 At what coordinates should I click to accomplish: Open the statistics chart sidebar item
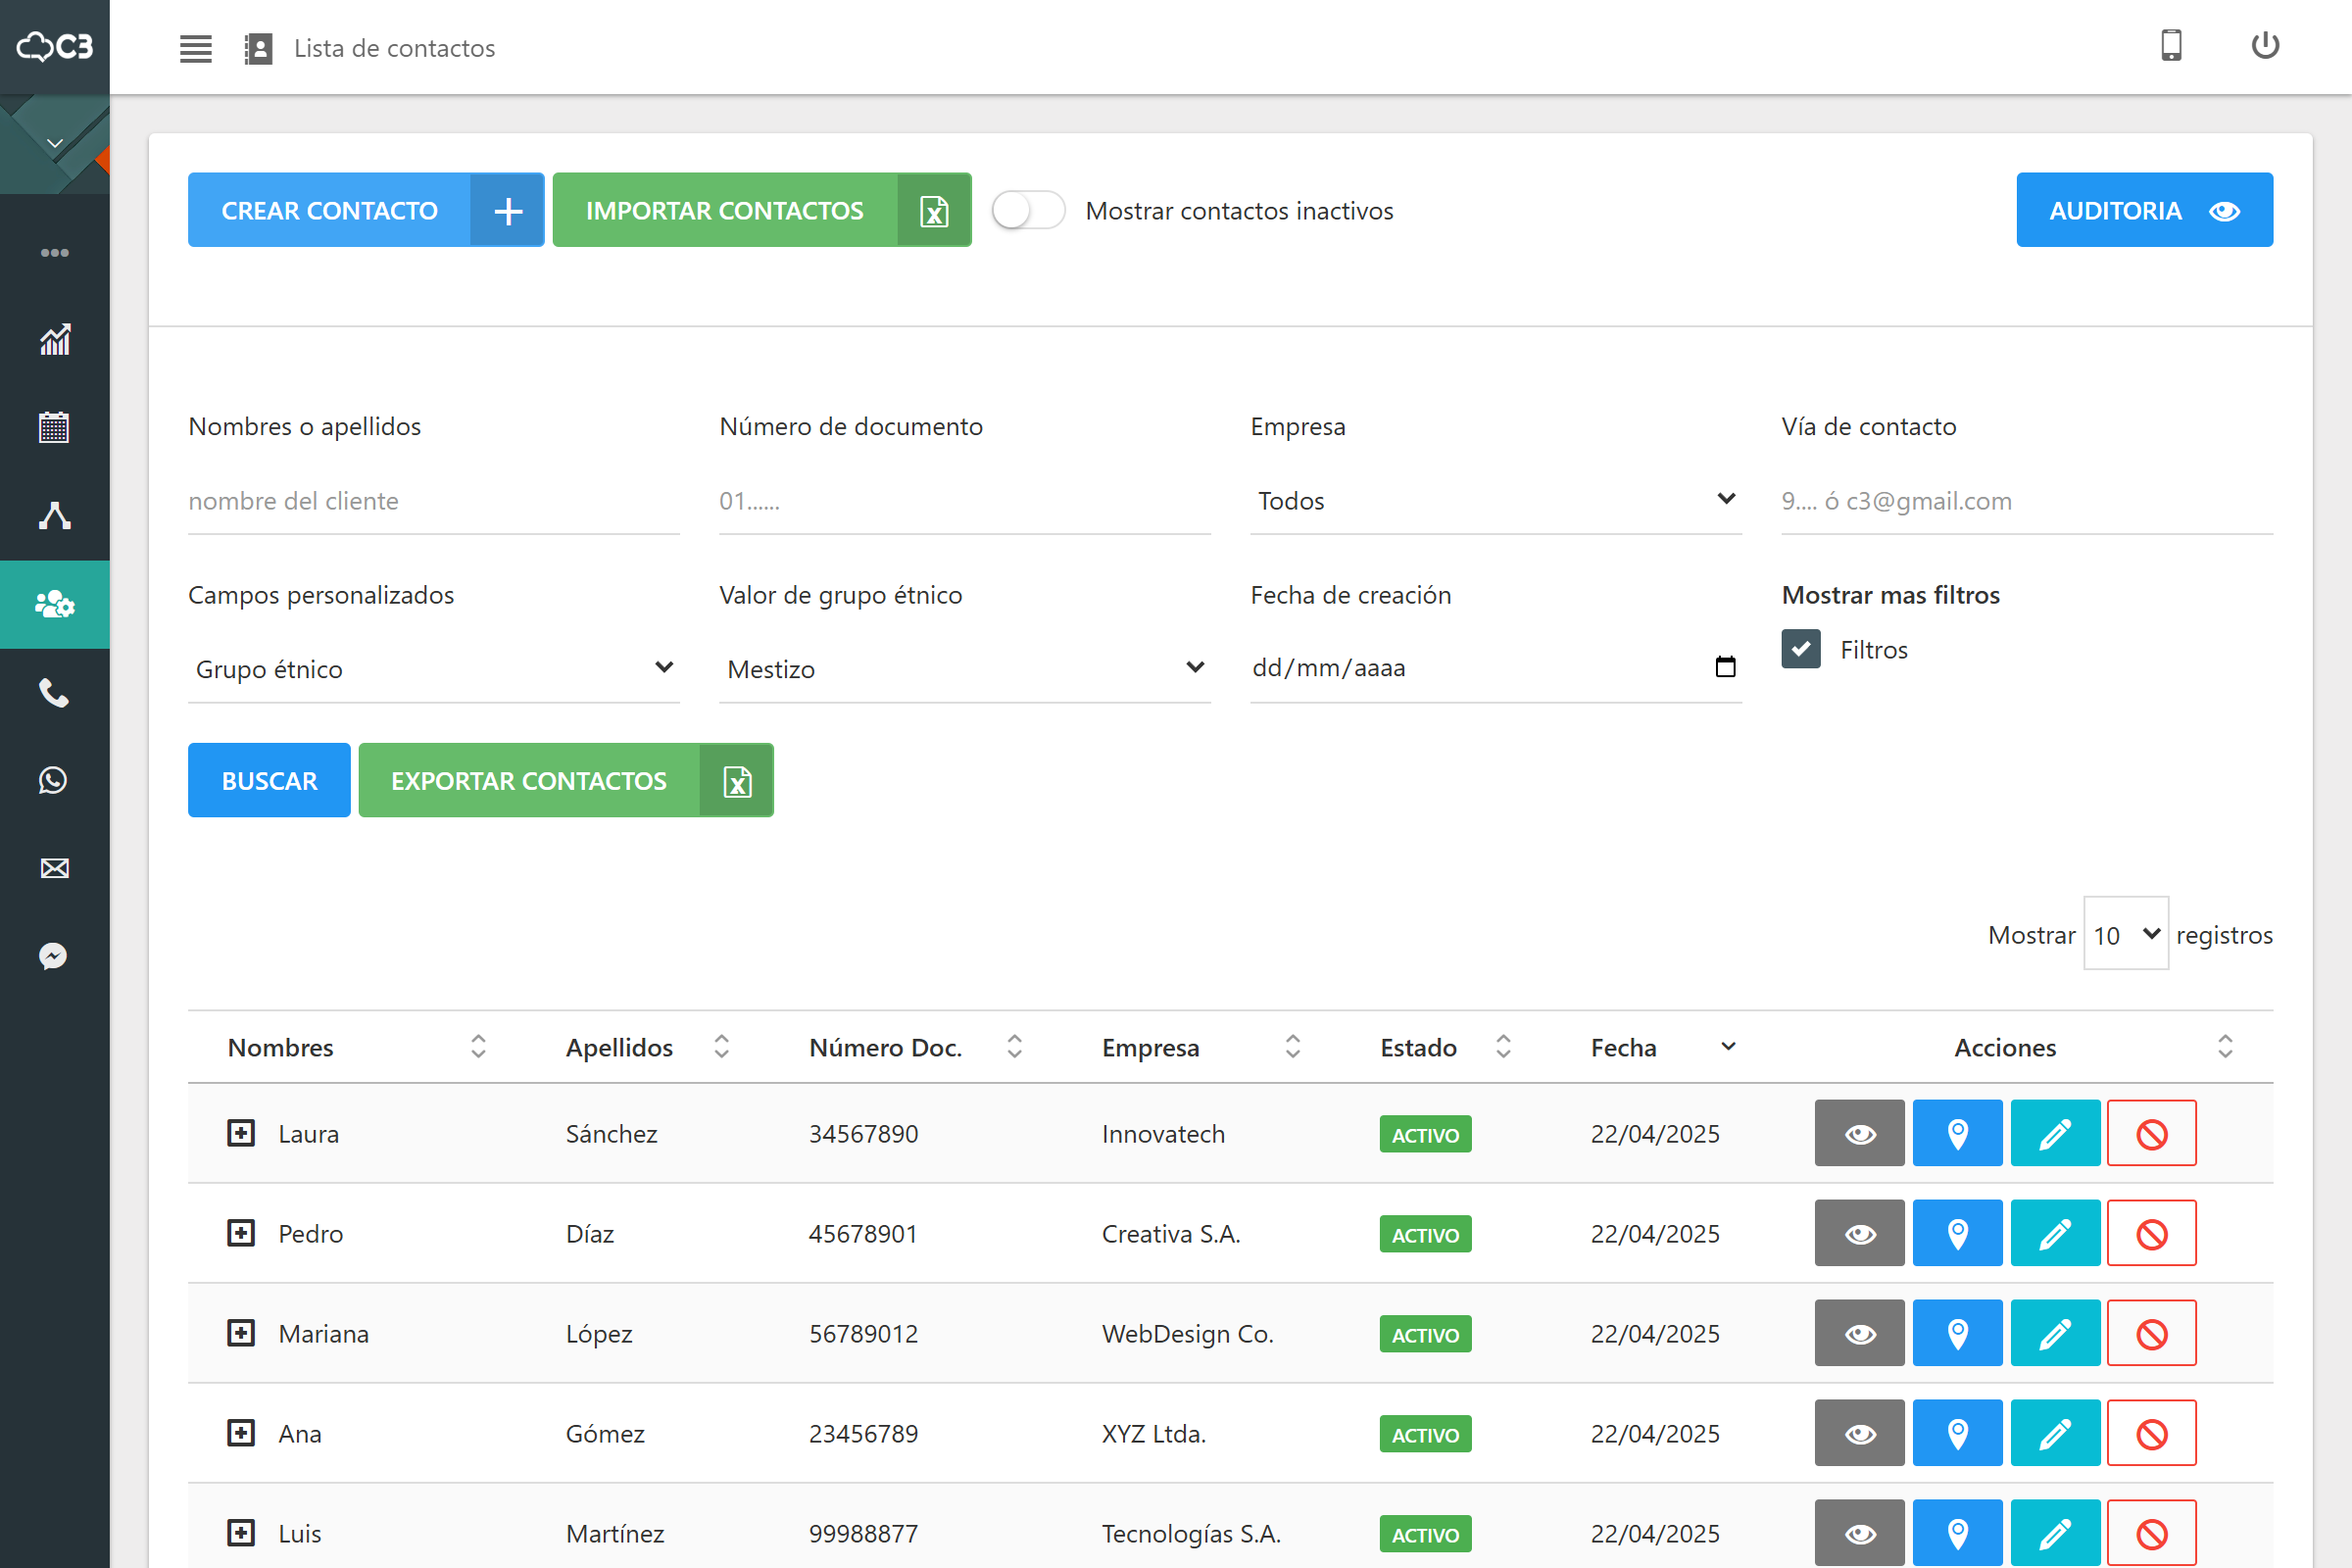(54, 340)
